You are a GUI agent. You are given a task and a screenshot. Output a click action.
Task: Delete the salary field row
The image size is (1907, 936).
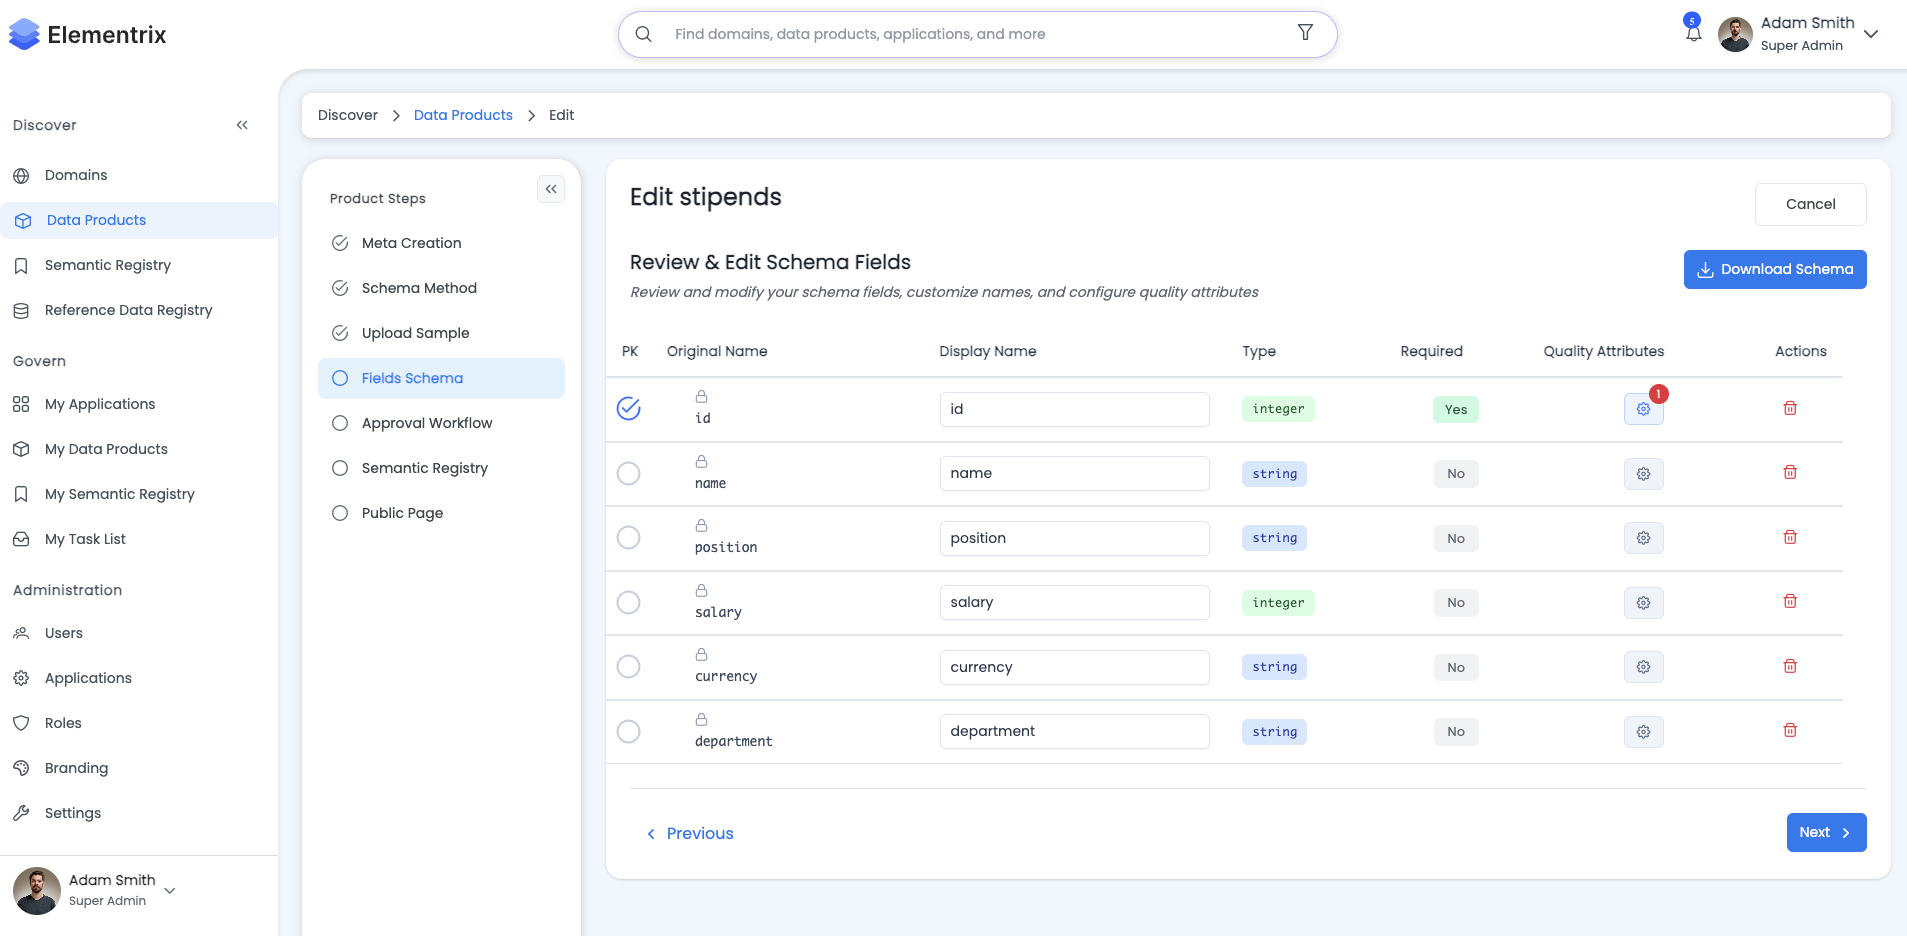coord(1789,601)
